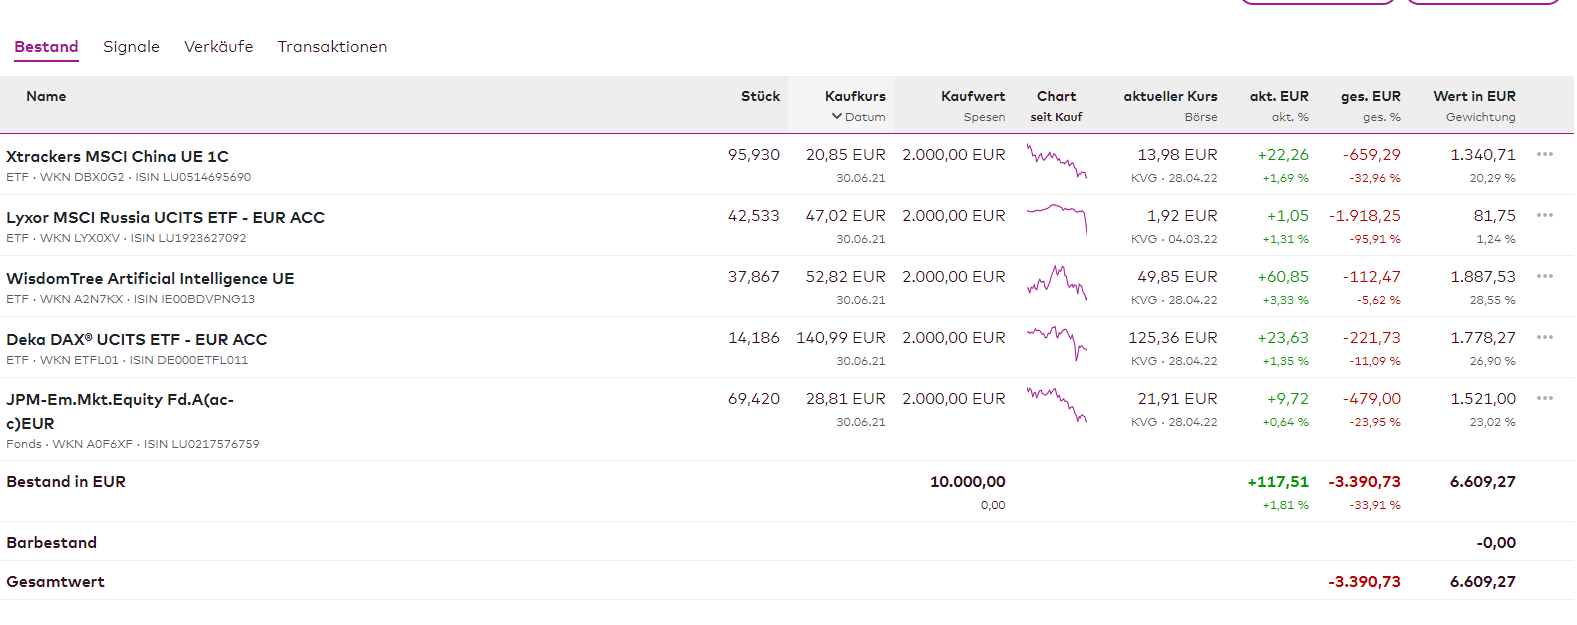1577x625 pixels.
Task: Open options menu for Xtrackers MSCI China
Action: click(1544, 154)
